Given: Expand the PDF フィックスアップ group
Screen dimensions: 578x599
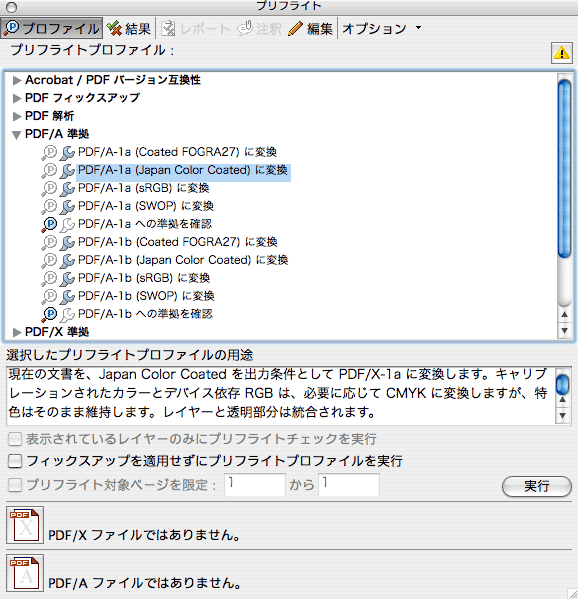Looking at the screenshot, I should point(16,98).
